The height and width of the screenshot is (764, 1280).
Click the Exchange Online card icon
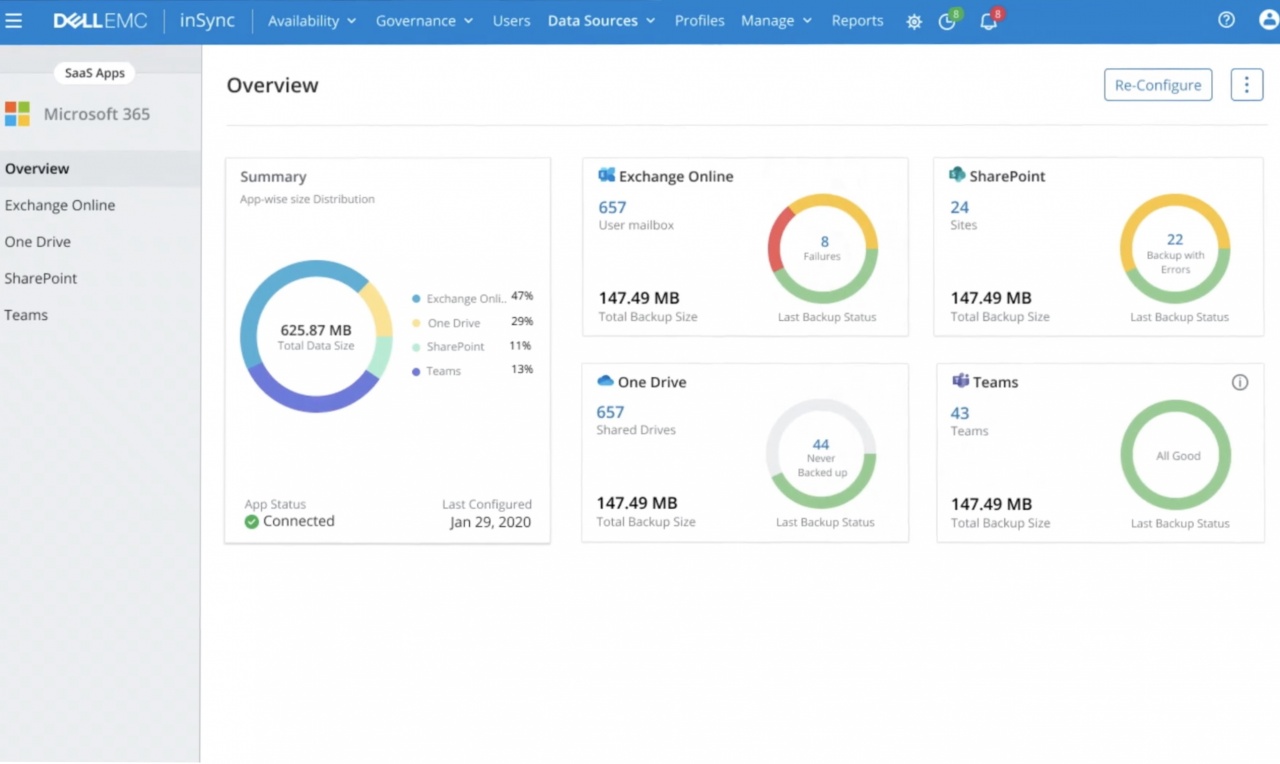pos(606,175)
